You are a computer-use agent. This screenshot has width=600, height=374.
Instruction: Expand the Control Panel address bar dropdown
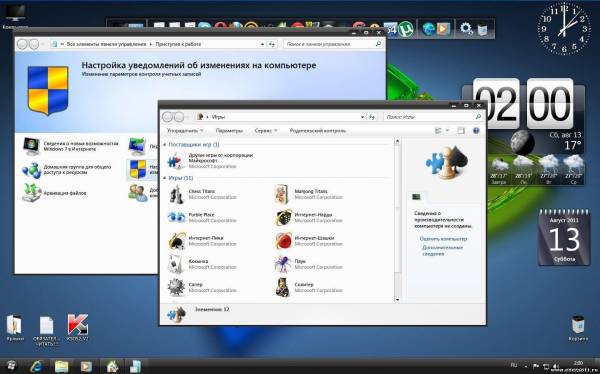click(262, 44)
